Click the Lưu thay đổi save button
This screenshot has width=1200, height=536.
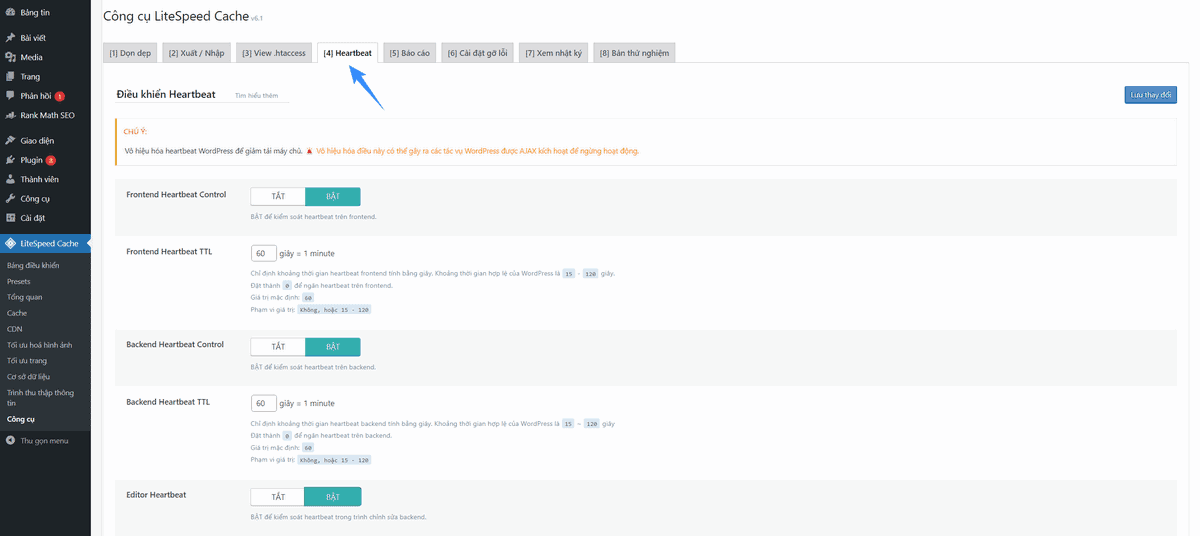coord(1150,95)
